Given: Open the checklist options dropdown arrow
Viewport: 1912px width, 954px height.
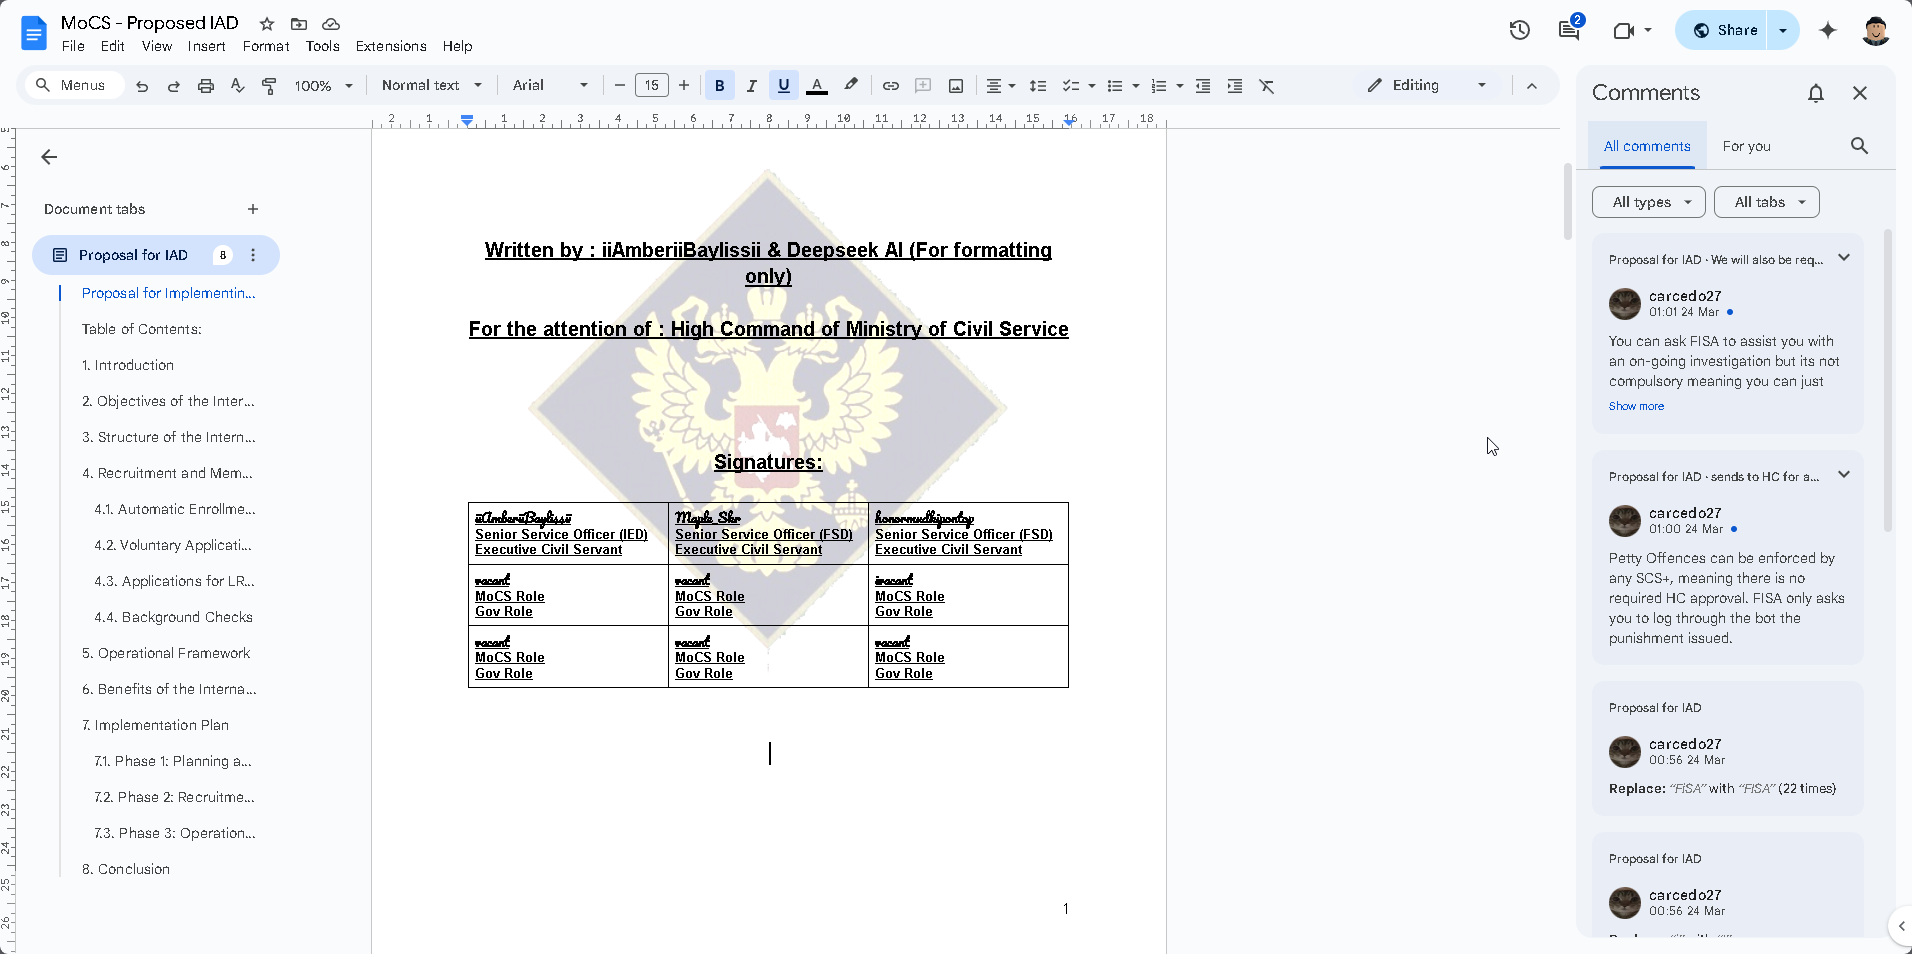Looking at the screenshot, I should (x=1092, y=86).
